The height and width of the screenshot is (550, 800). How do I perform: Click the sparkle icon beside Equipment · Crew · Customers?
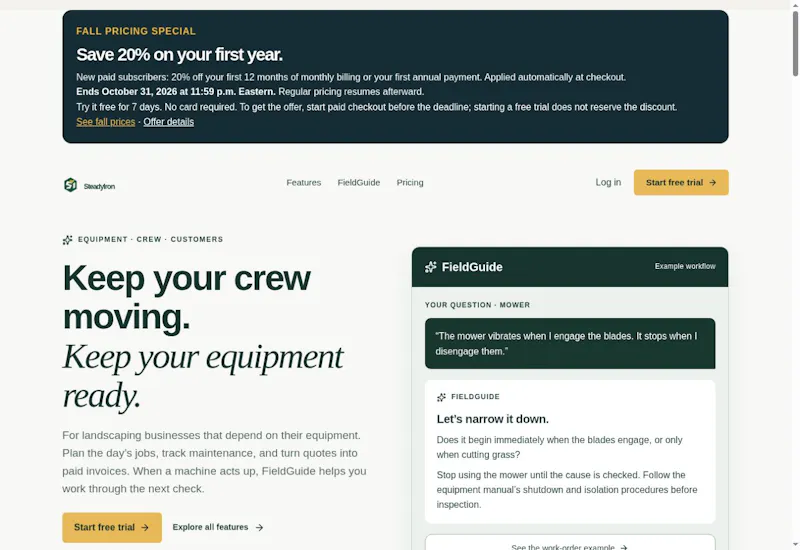point(67,240)
